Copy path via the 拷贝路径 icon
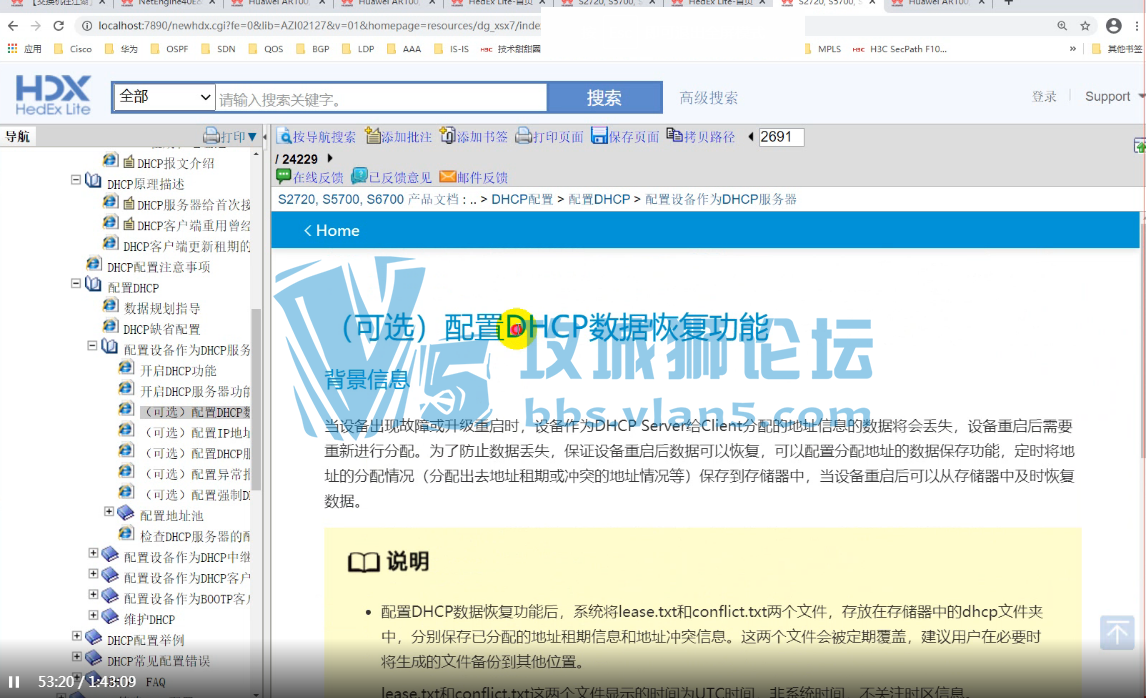Screen dimensions: 1146x698 675,136
